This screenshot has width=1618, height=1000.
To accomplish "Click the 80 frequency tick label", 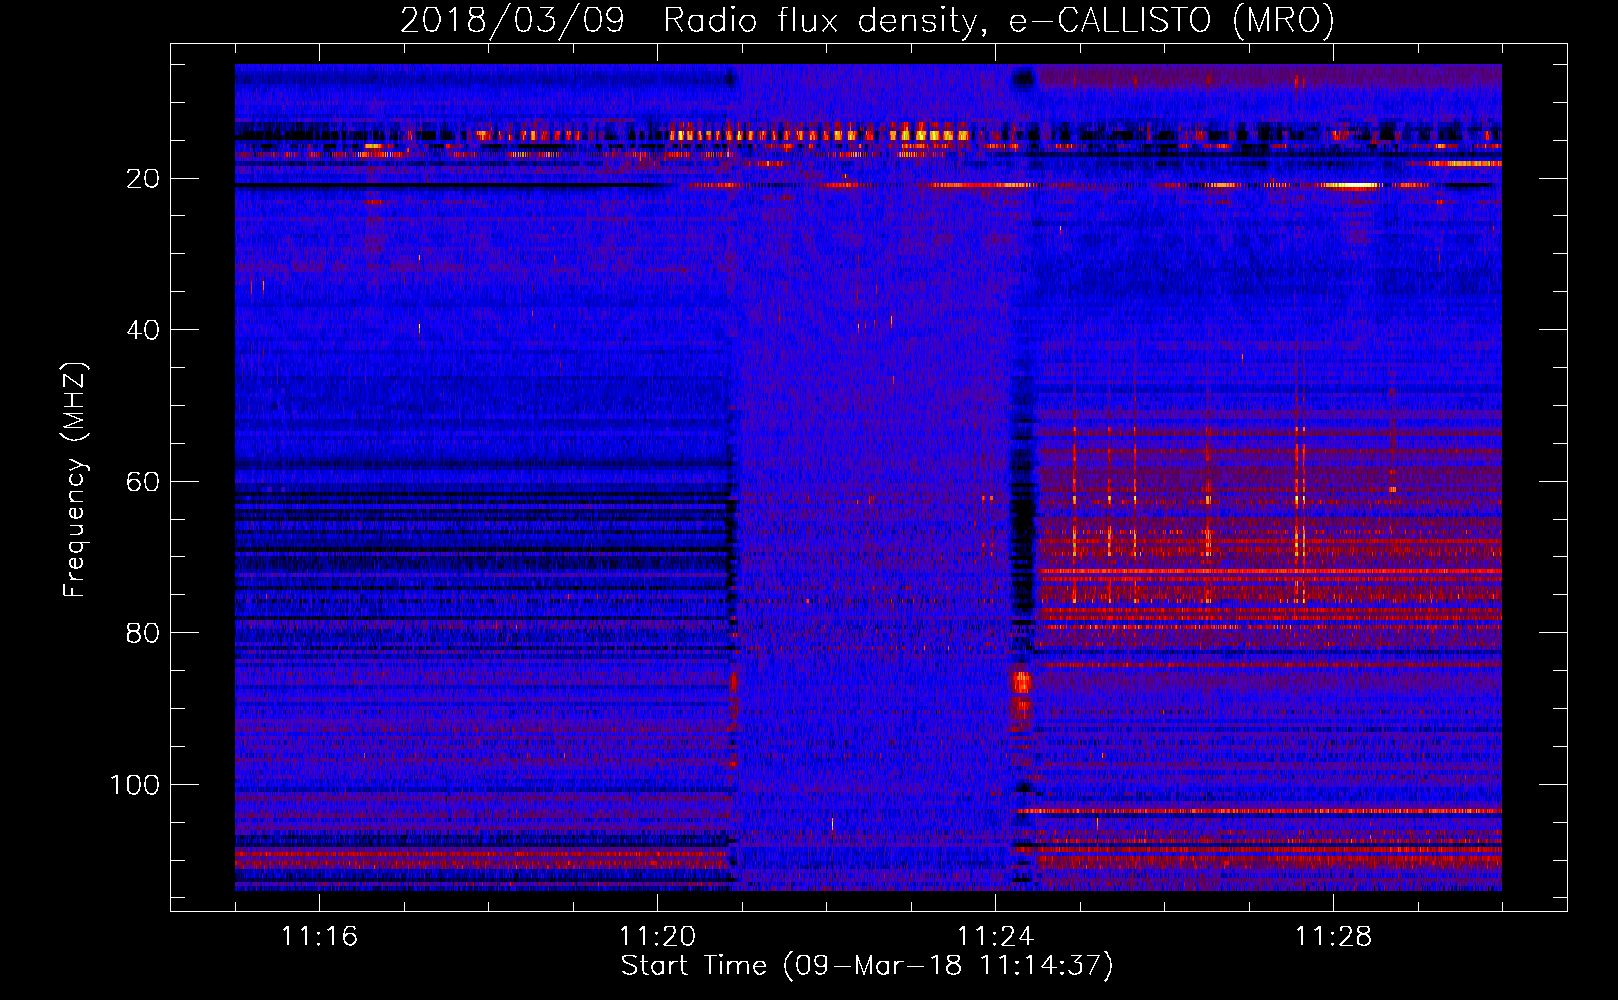I will click(144, 633).
